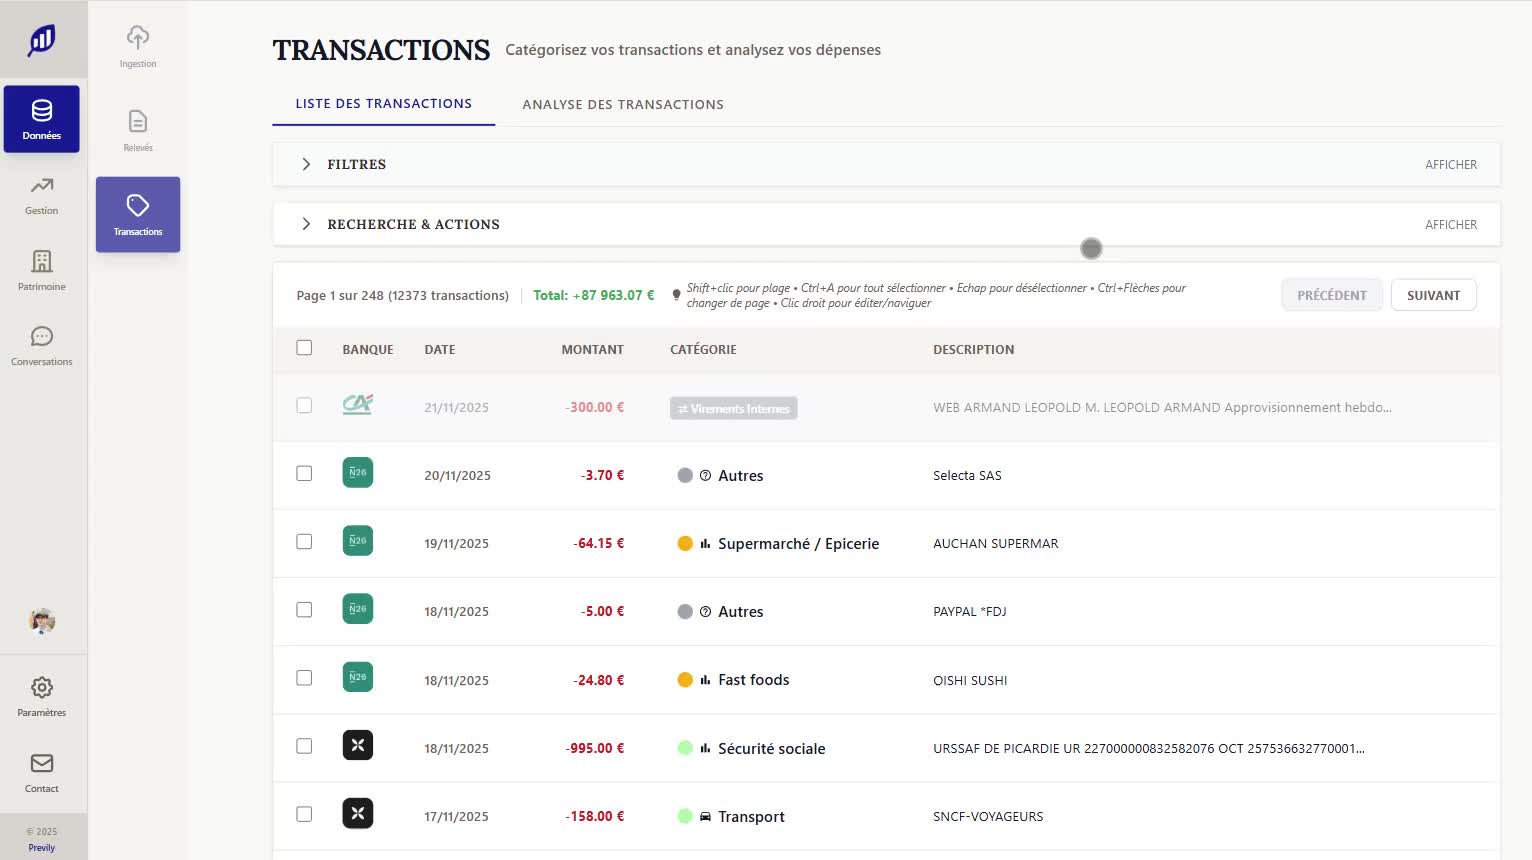Click N26 bank icon on Selecta SAS row
The image size is (1532, 860).
tap(357, 473)
